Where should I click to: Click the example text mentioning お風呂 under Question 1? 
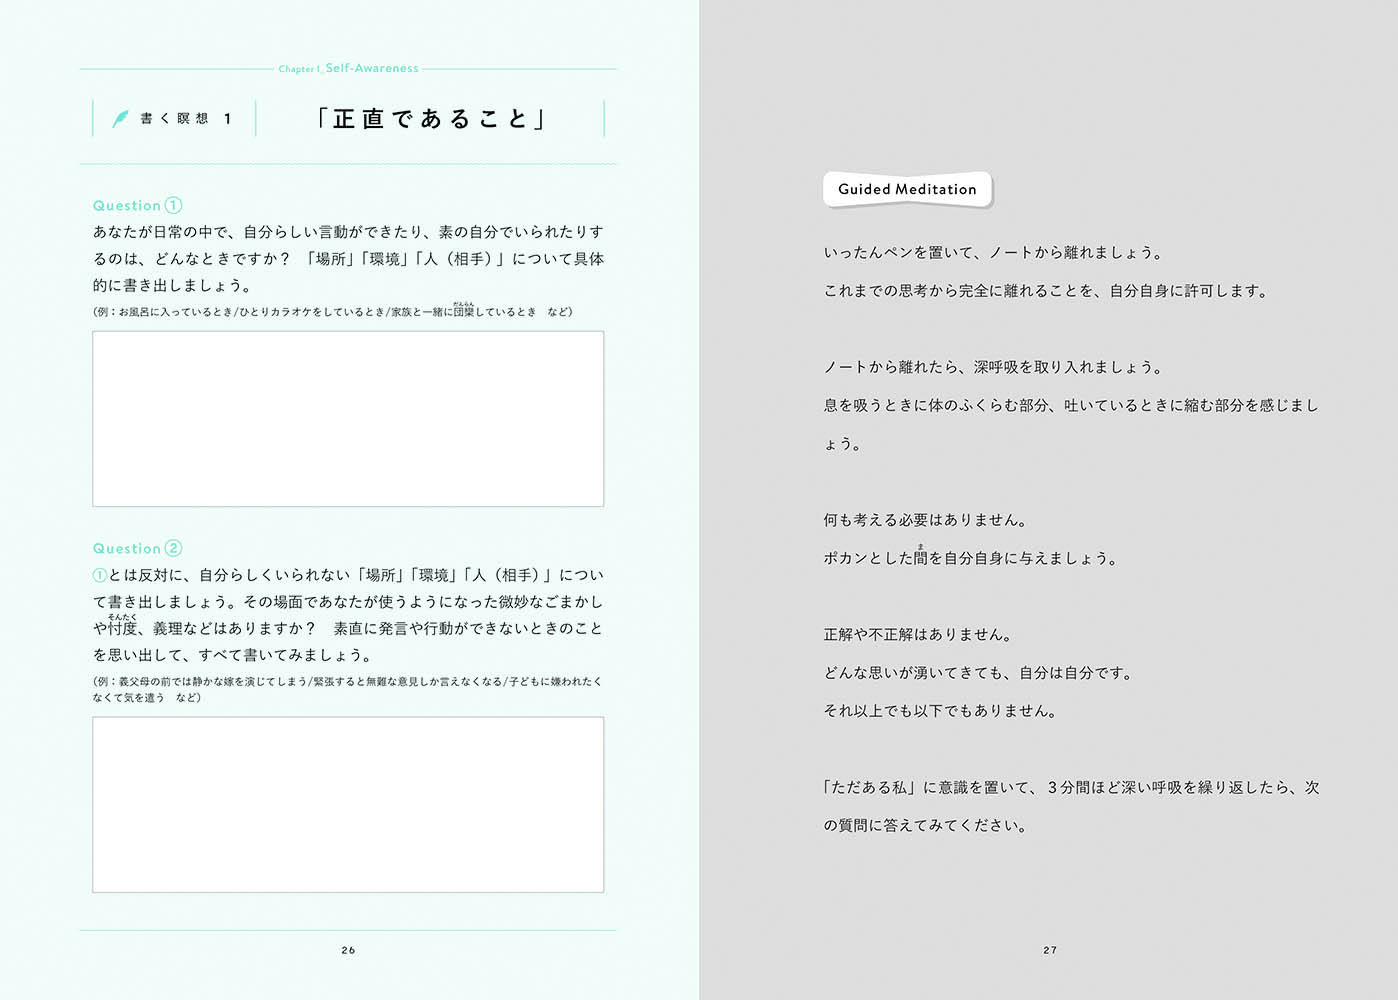click(332, 312)
